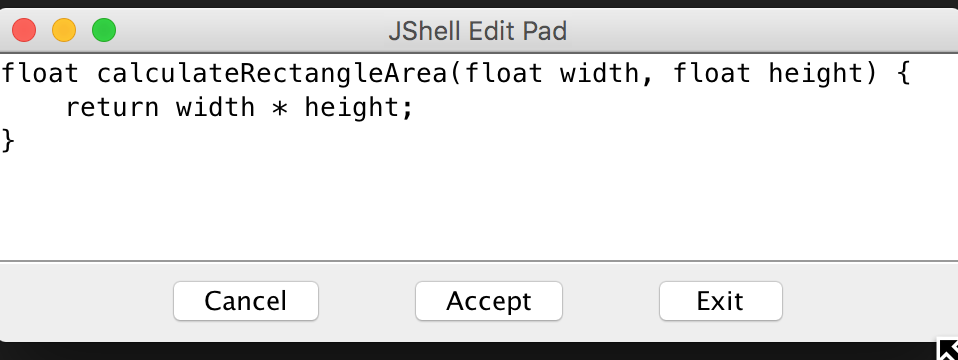Click the height parameter in method signature
This screenshot has height=360, width=958.
click(815, 75)
